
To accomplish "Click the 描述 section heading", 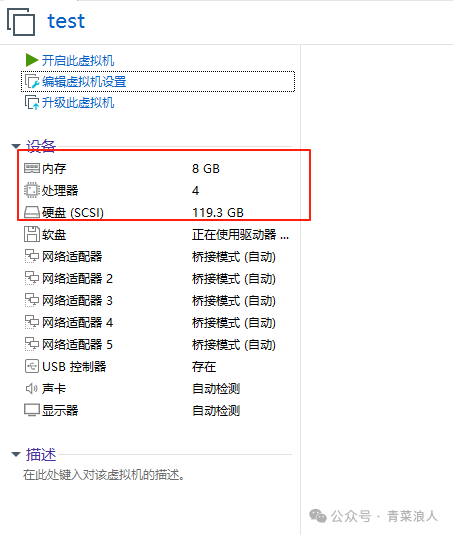I will pyautogui.click(x=41, y=454).
